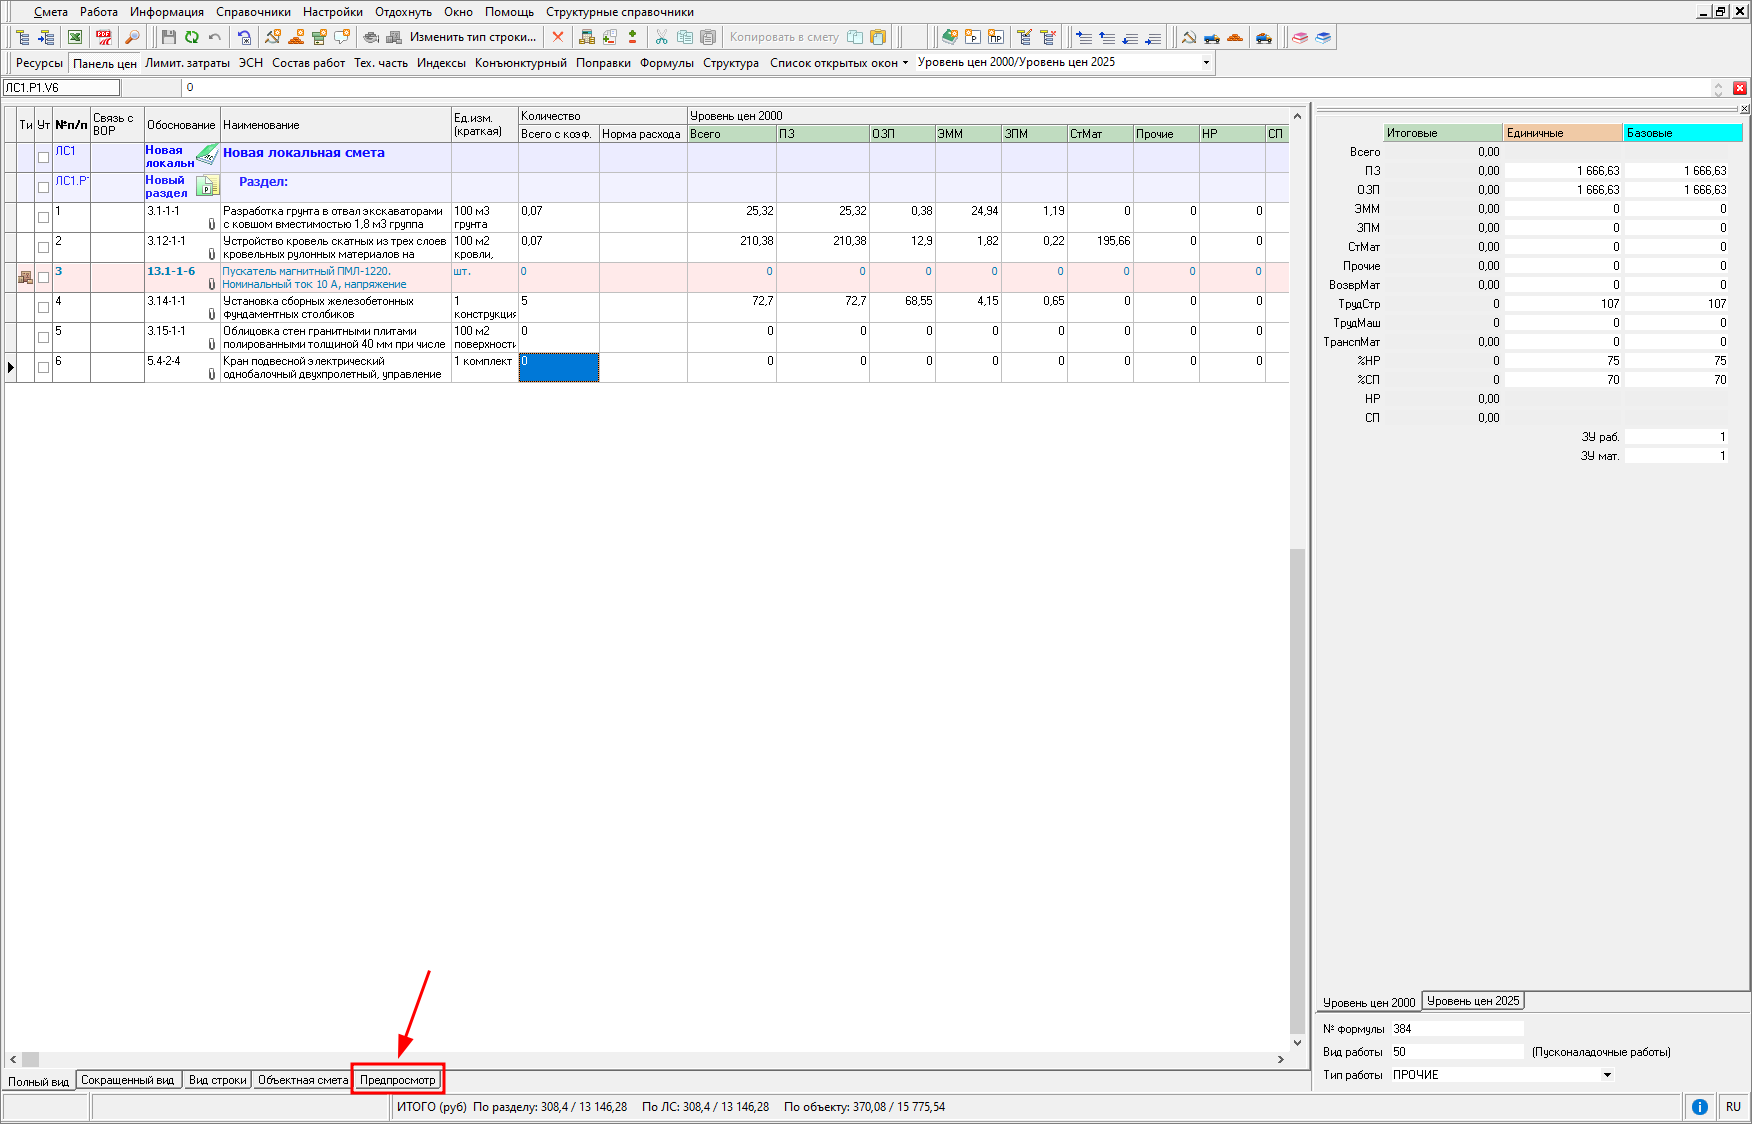Tick checkbox for row 1 excavation work
This screenshot has width=1752, height=1124.
[x=43, y=217]
